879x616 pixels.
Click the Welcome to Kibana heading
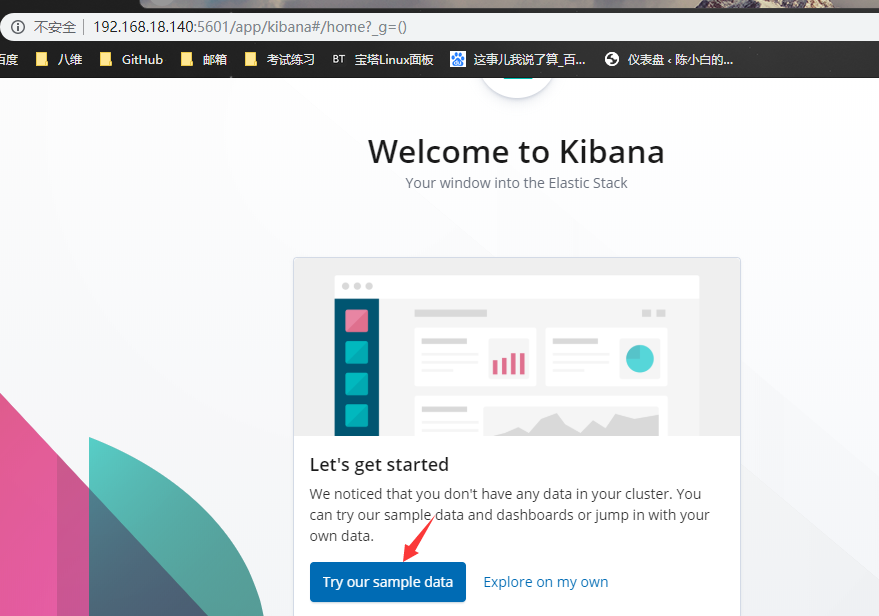[x=516, y=152]
